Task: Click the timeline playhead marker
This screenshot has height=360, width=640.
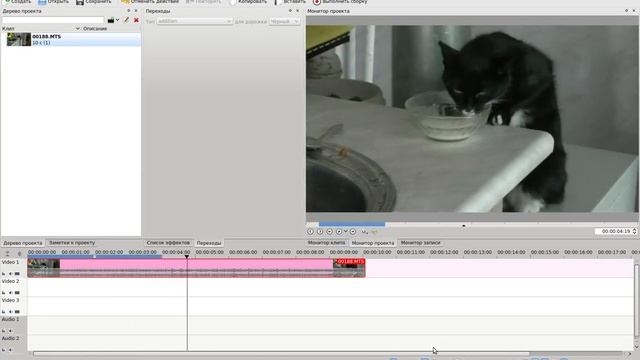Action: tap(187, 256)
